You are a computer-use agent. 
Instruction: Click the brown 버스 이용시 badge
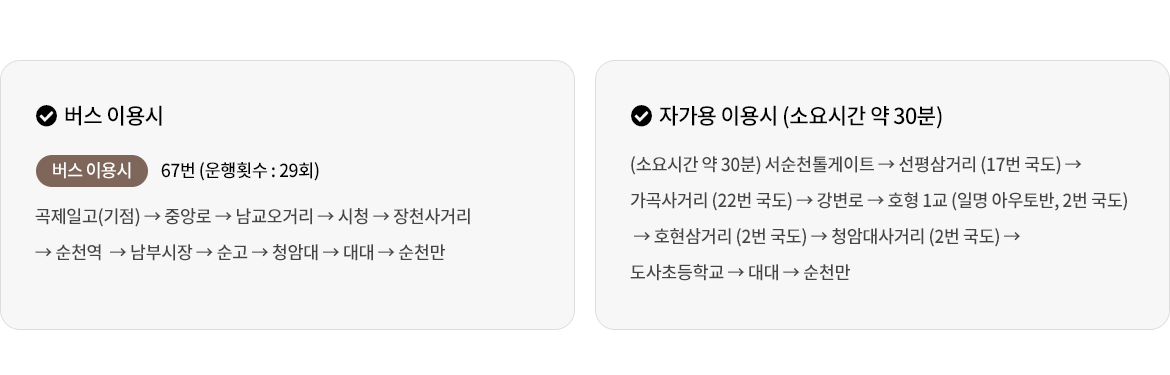92,171
